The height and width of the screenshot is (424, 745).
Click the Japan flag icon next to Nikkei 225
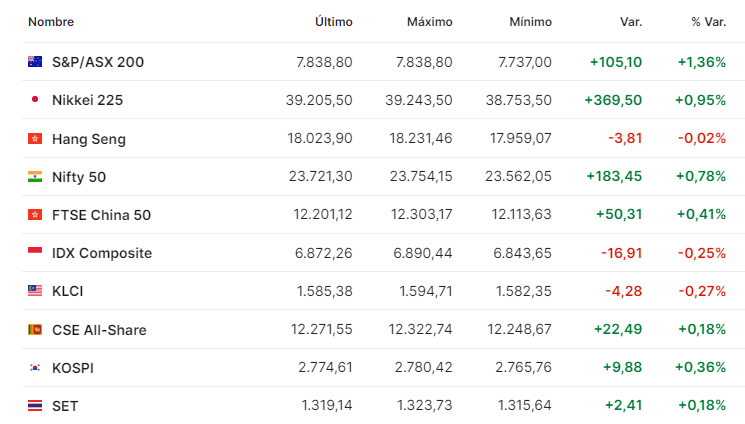point(35,99)
